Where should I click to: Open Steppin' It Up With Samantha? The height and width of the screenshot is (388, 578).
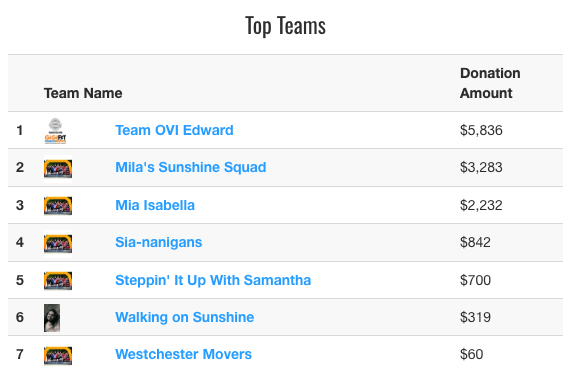click(x=213, y=280)
